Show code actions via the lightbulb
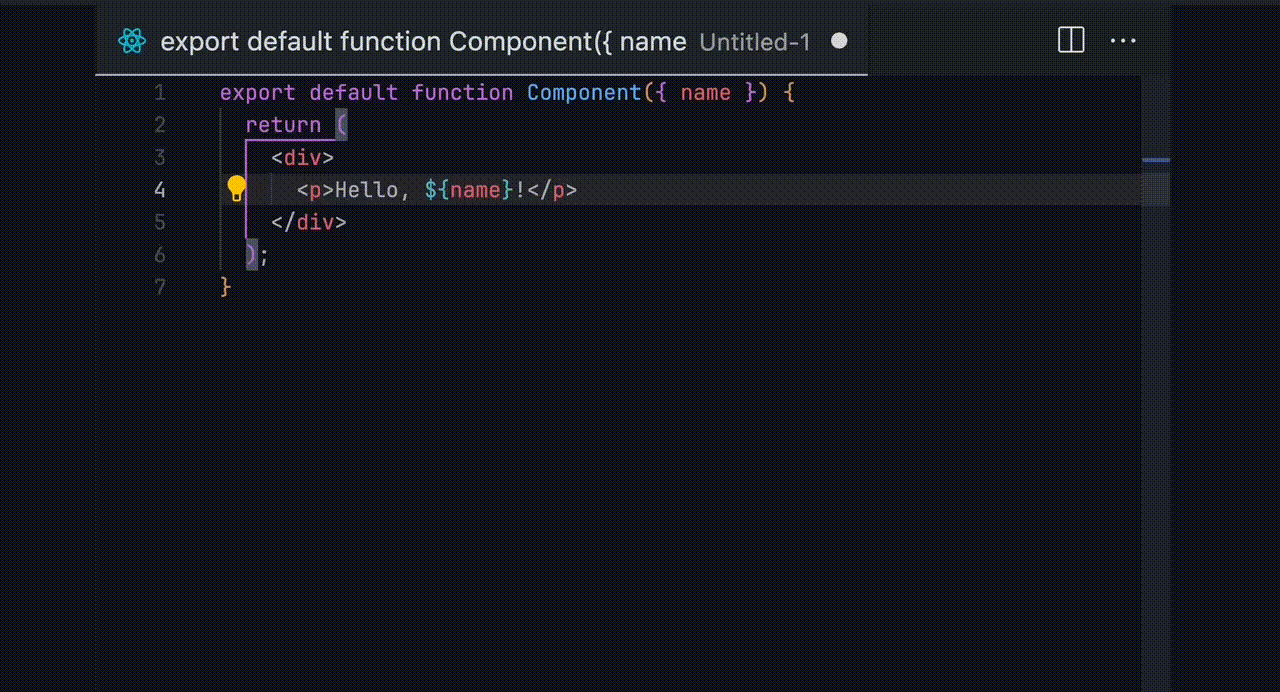1280x692 pixels. [x=236, y=188]
